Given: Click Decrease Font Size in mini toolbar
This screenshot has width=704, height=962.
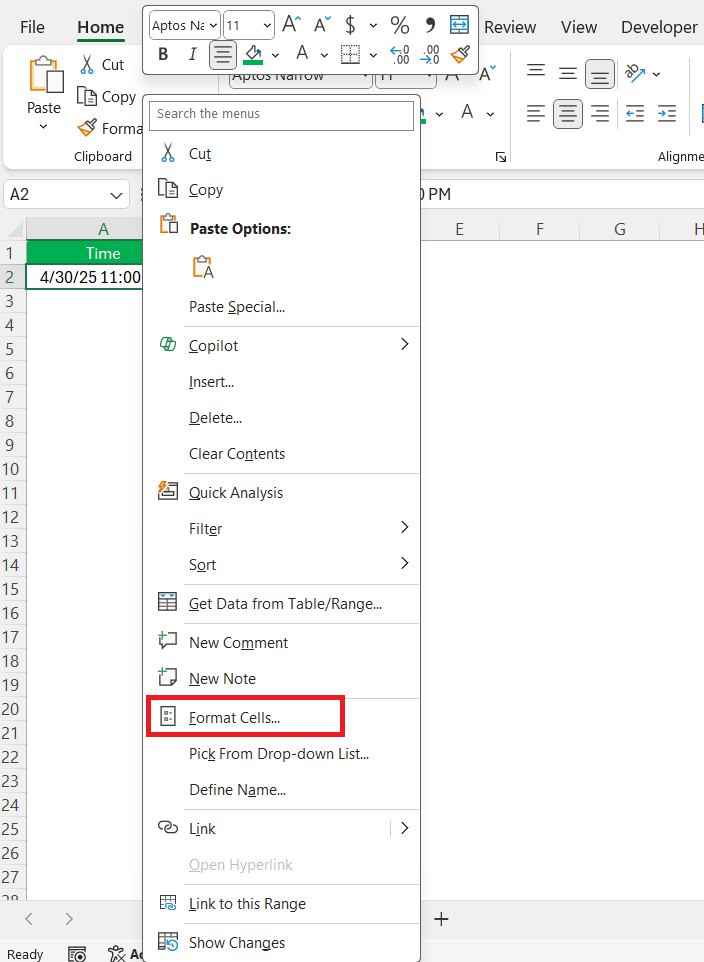Looking at the screenshot, I should (x=322, y=25).
